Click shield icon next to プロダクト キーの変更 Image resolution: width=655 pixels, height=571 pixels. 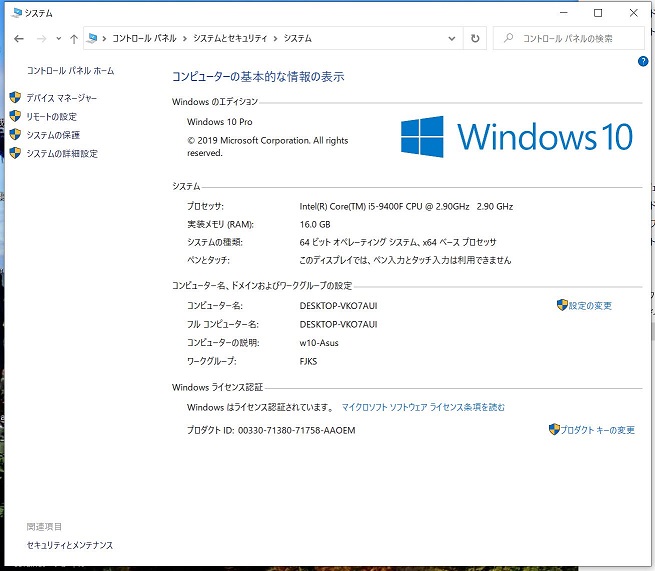point(554,429)
